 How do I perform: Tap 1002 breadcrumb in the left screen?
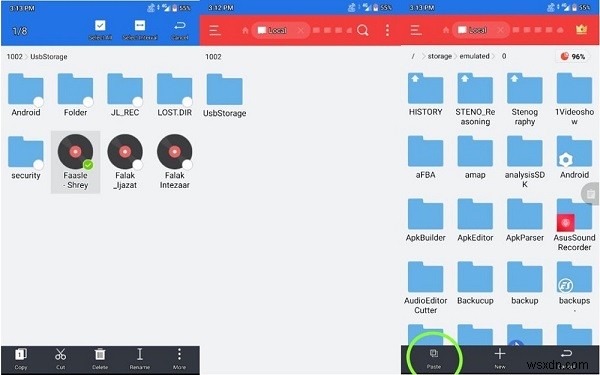pos(15,57)
